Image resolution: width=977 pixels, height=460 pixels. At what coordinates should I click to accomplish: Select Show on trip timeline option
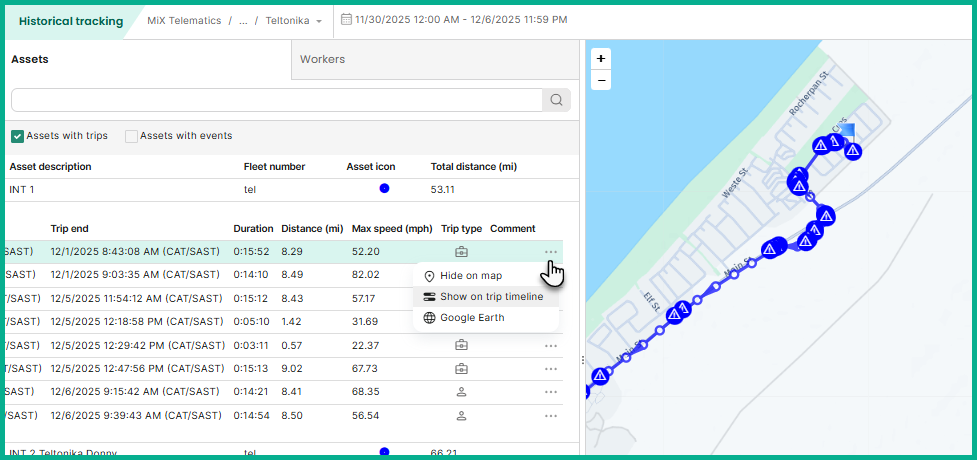point(491,297)
